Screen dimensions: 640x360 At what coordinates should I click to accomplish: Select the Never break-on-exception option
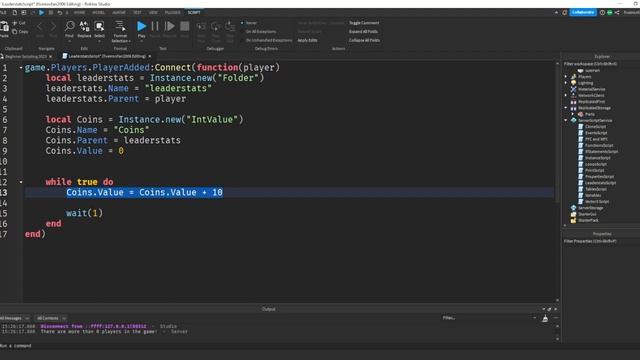[x=249, y=23]
